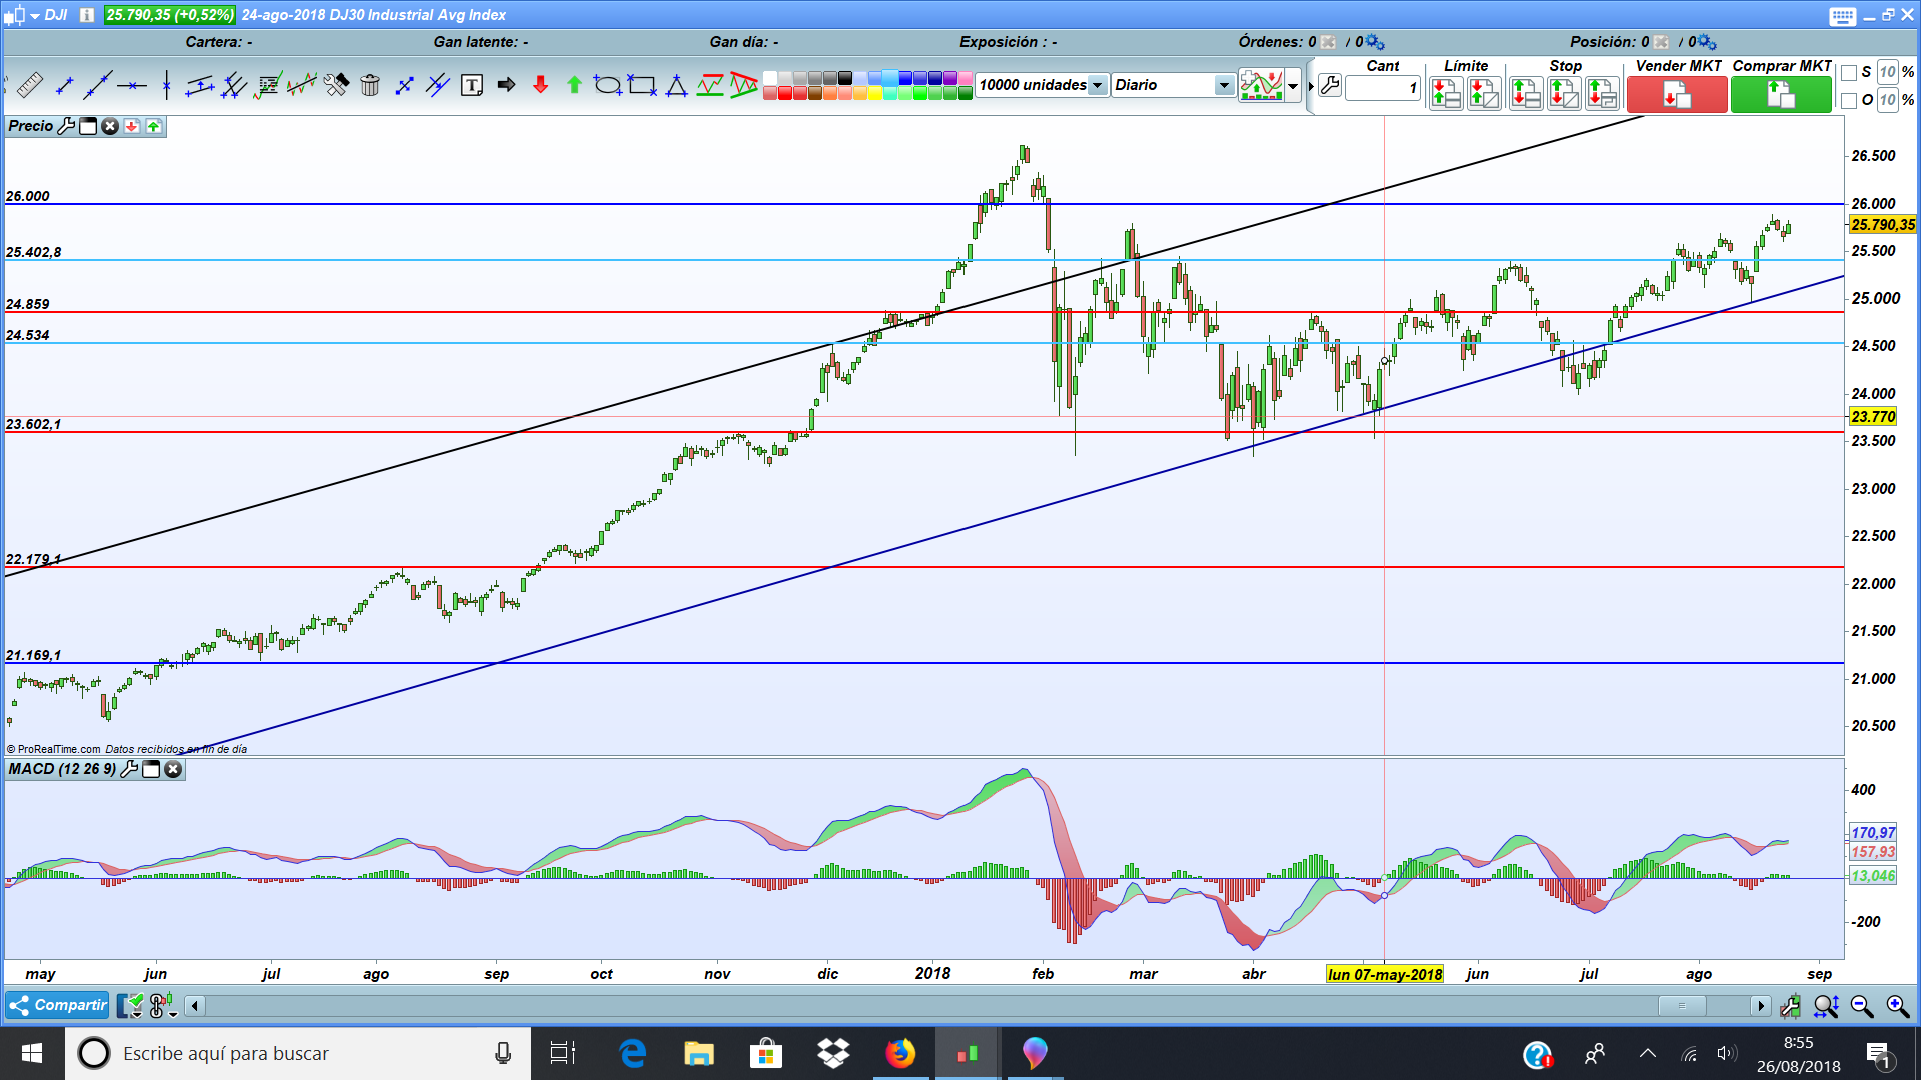This screenshot has width=1921, height=1080.
Task: Open Microsoft Edge from the taskbar
Action: [632, 1053]
